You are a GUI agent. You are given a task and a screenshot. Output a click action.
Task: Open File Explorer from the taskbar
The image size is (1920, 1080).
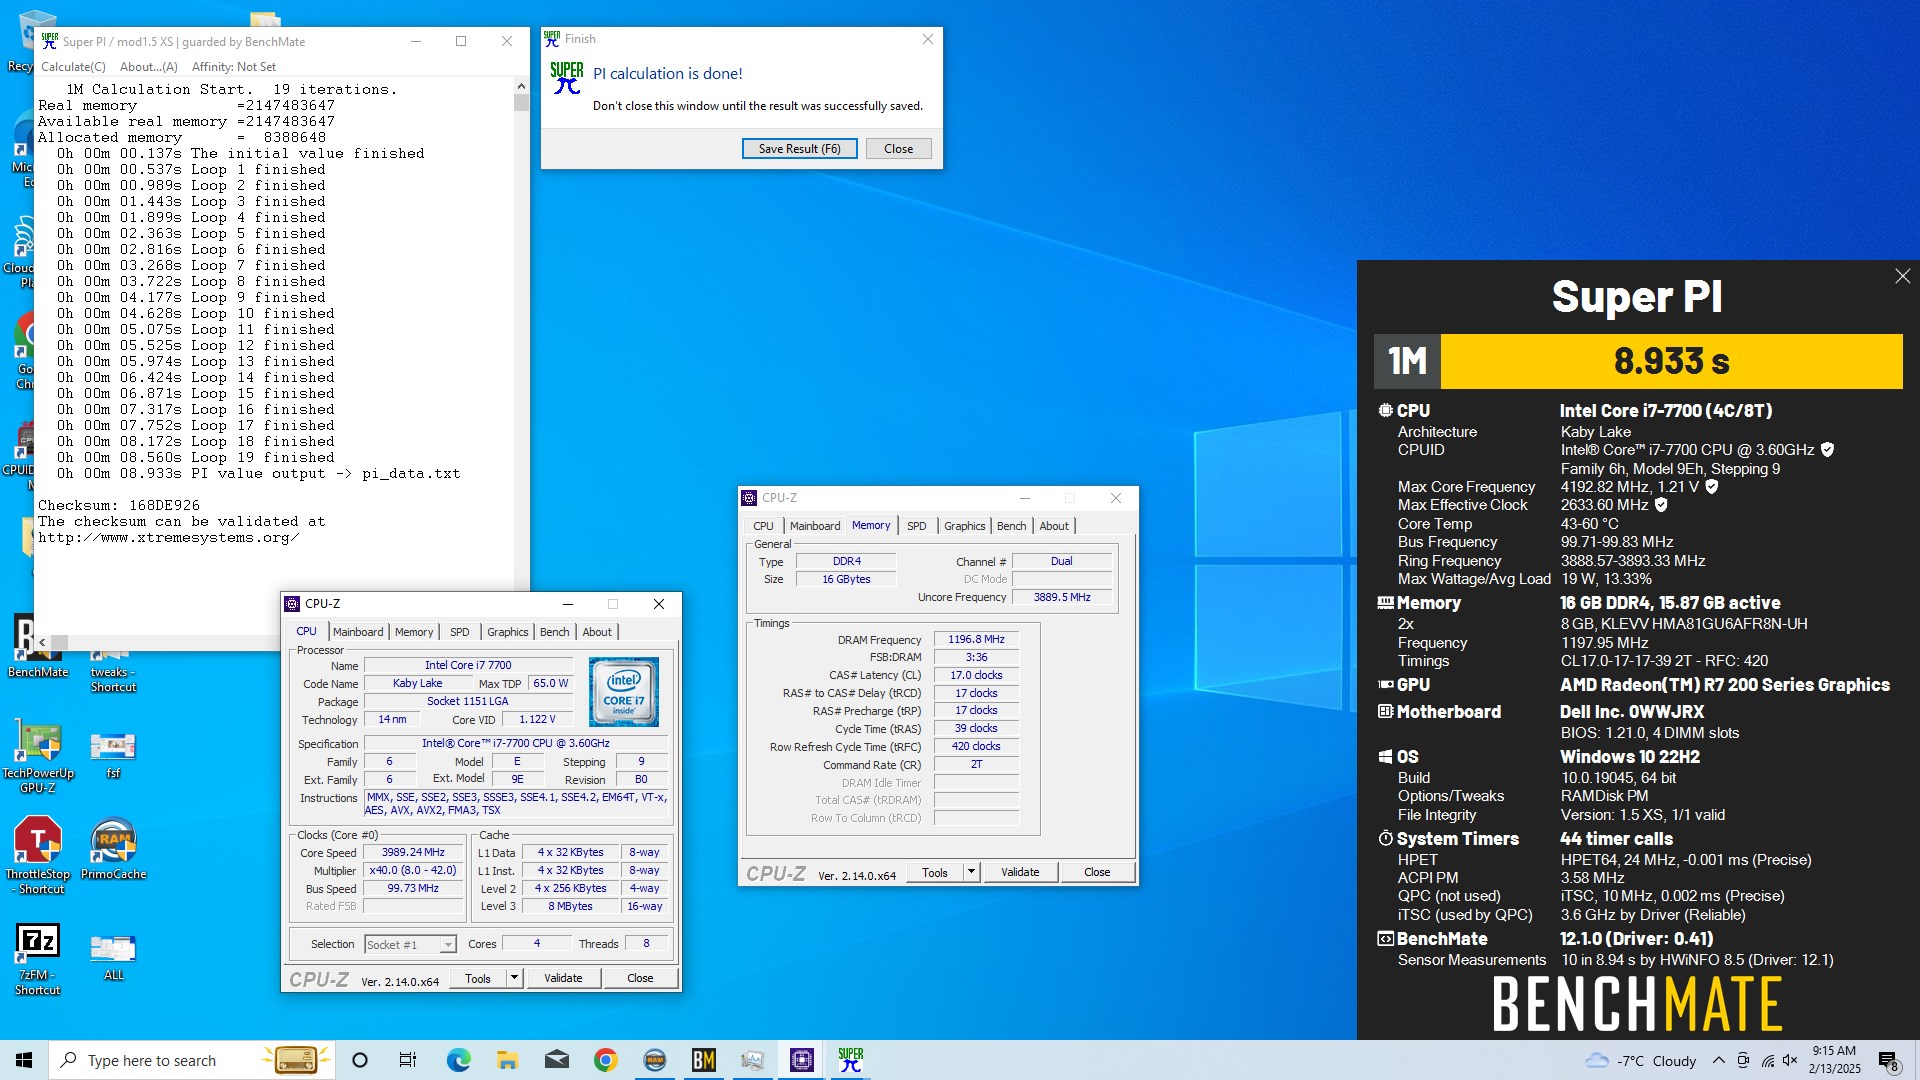(507, 1060)
